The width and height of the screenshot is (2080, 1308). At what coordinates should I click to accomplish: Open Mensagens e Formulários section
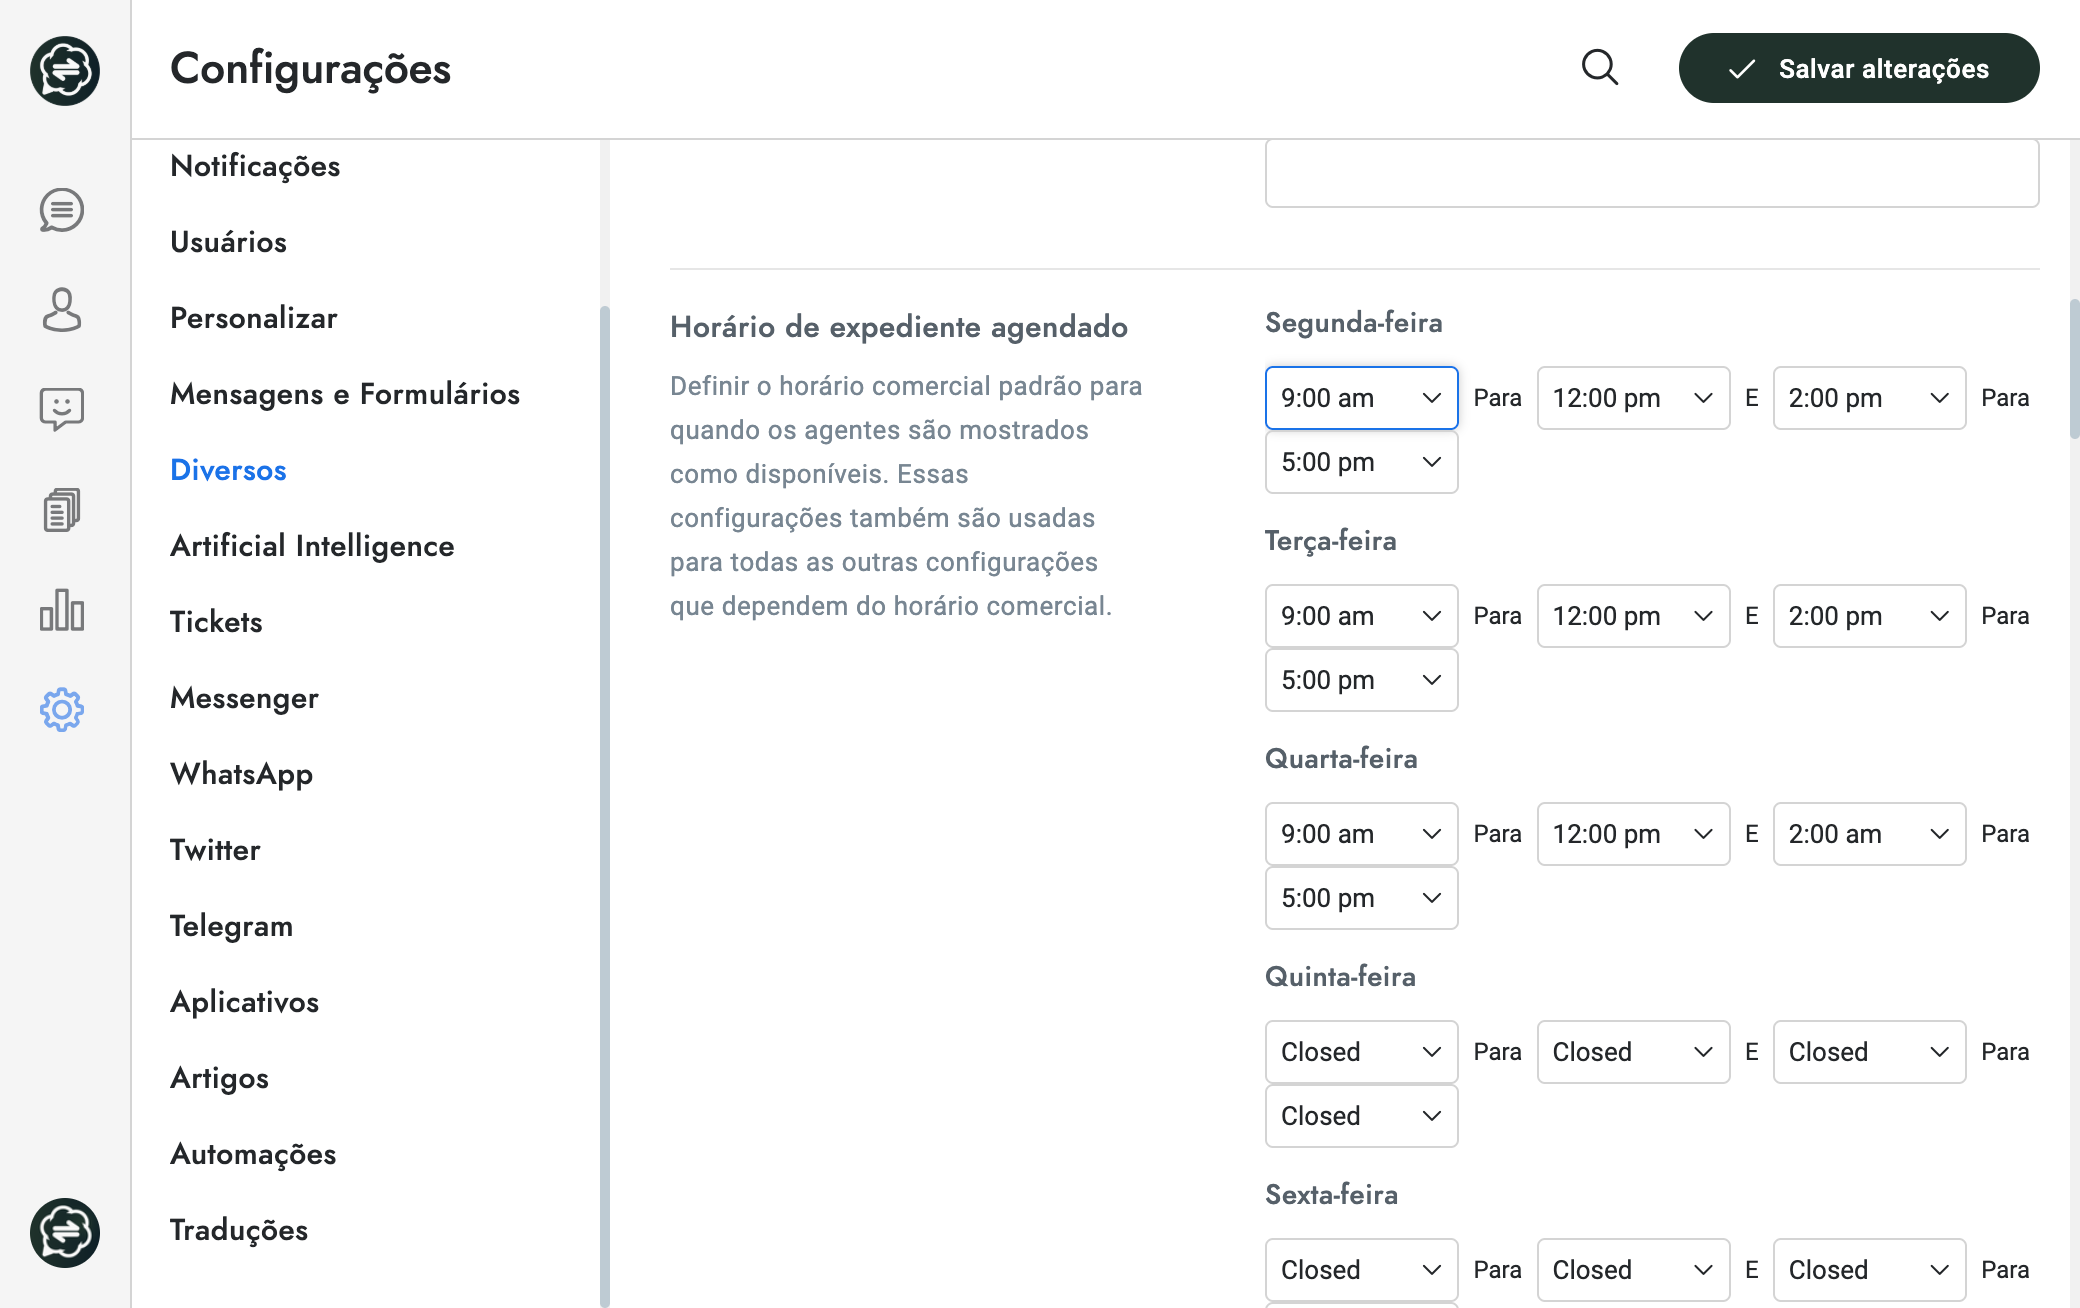point(345,394)
